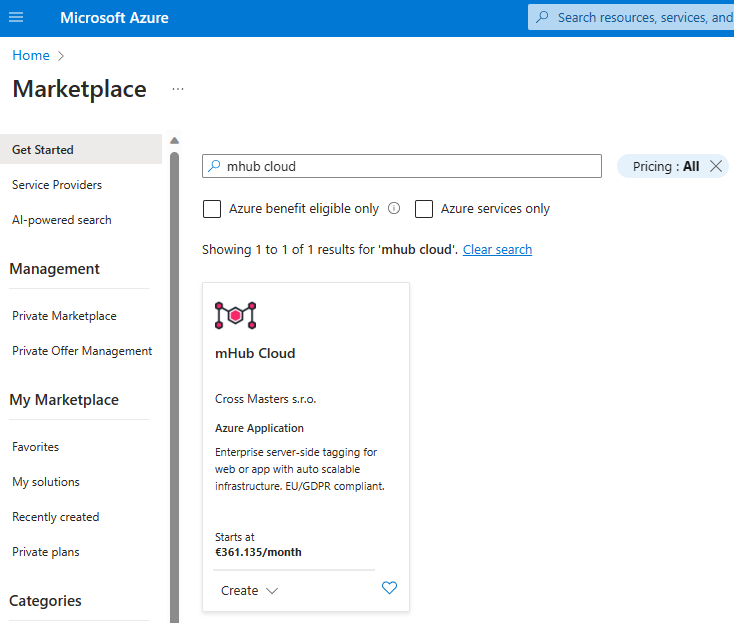Click the sidebar scroll up arrow
The height and width of the screenshot is (623, 734).
point(175,140)
